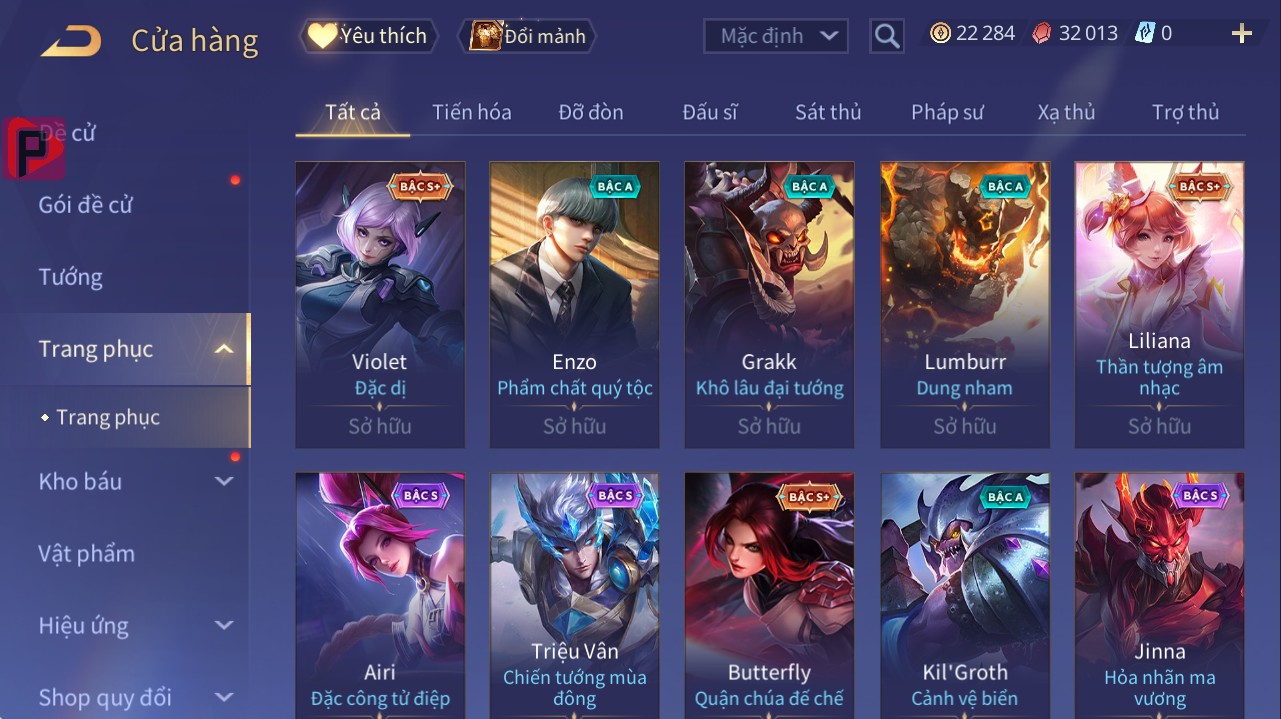
Task: Open the Mặc định sort dropdown
Action: pos(776,36)
